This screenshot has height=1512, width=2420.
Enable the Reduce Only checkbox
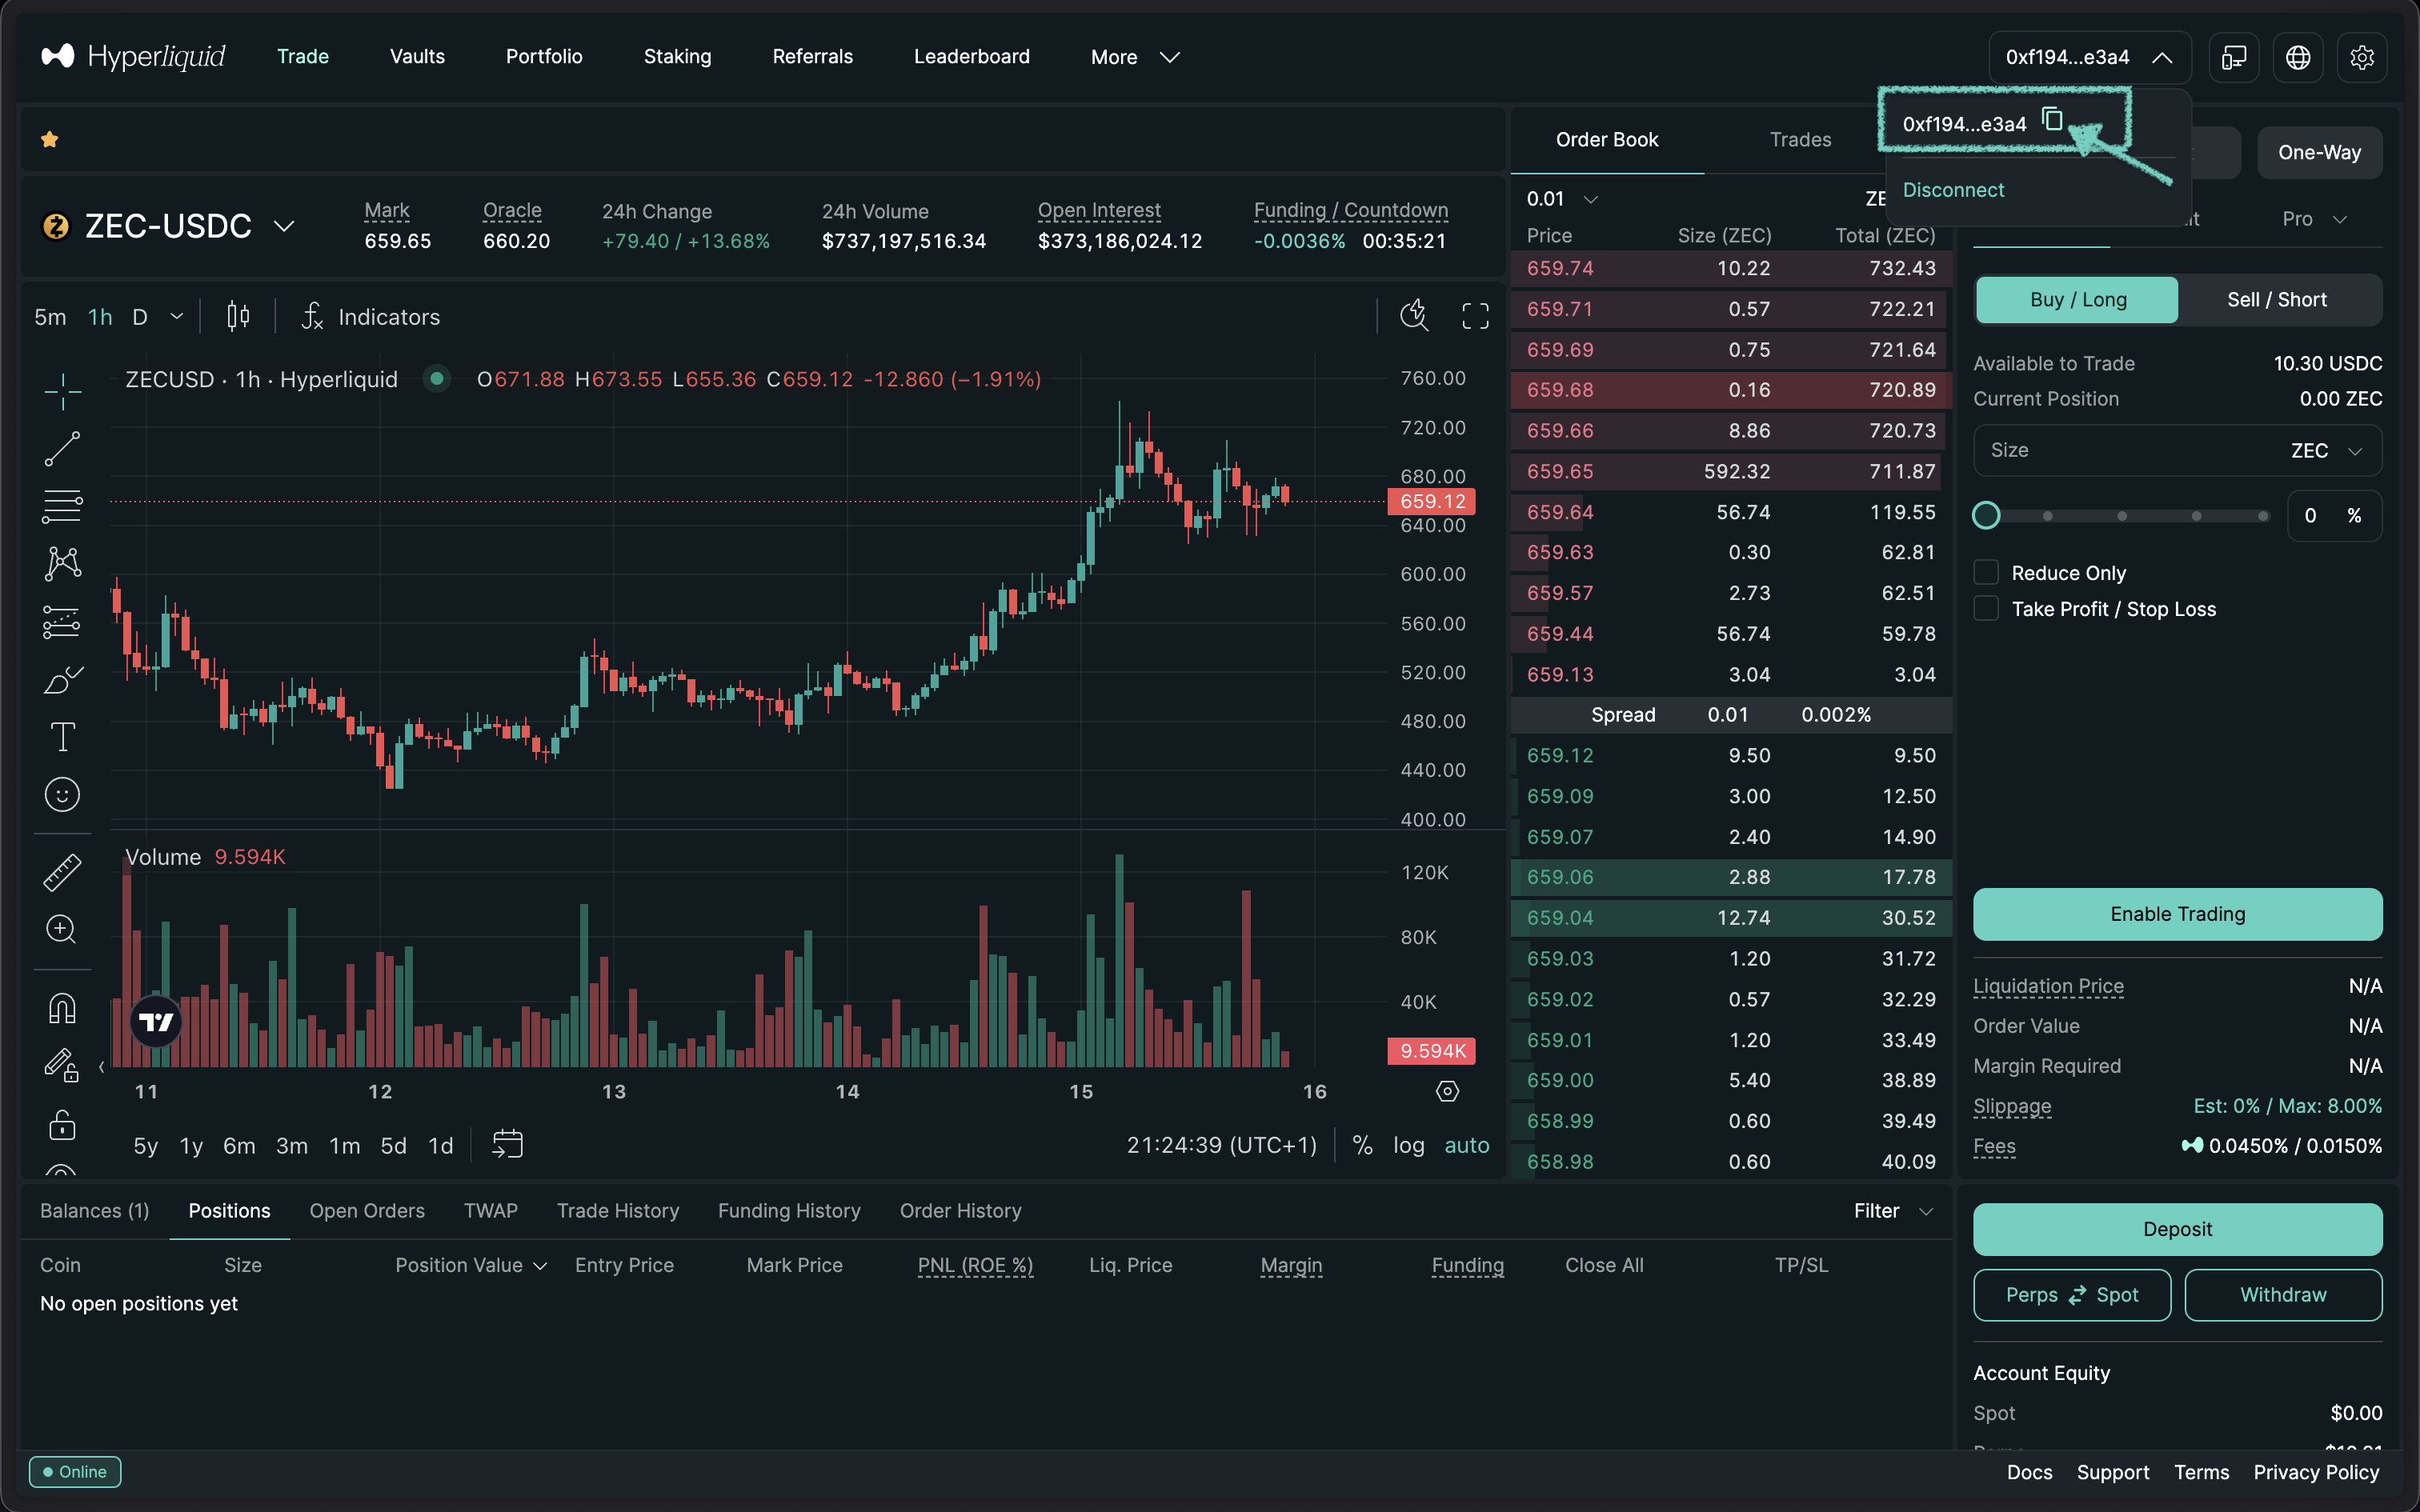[1987, 571]
